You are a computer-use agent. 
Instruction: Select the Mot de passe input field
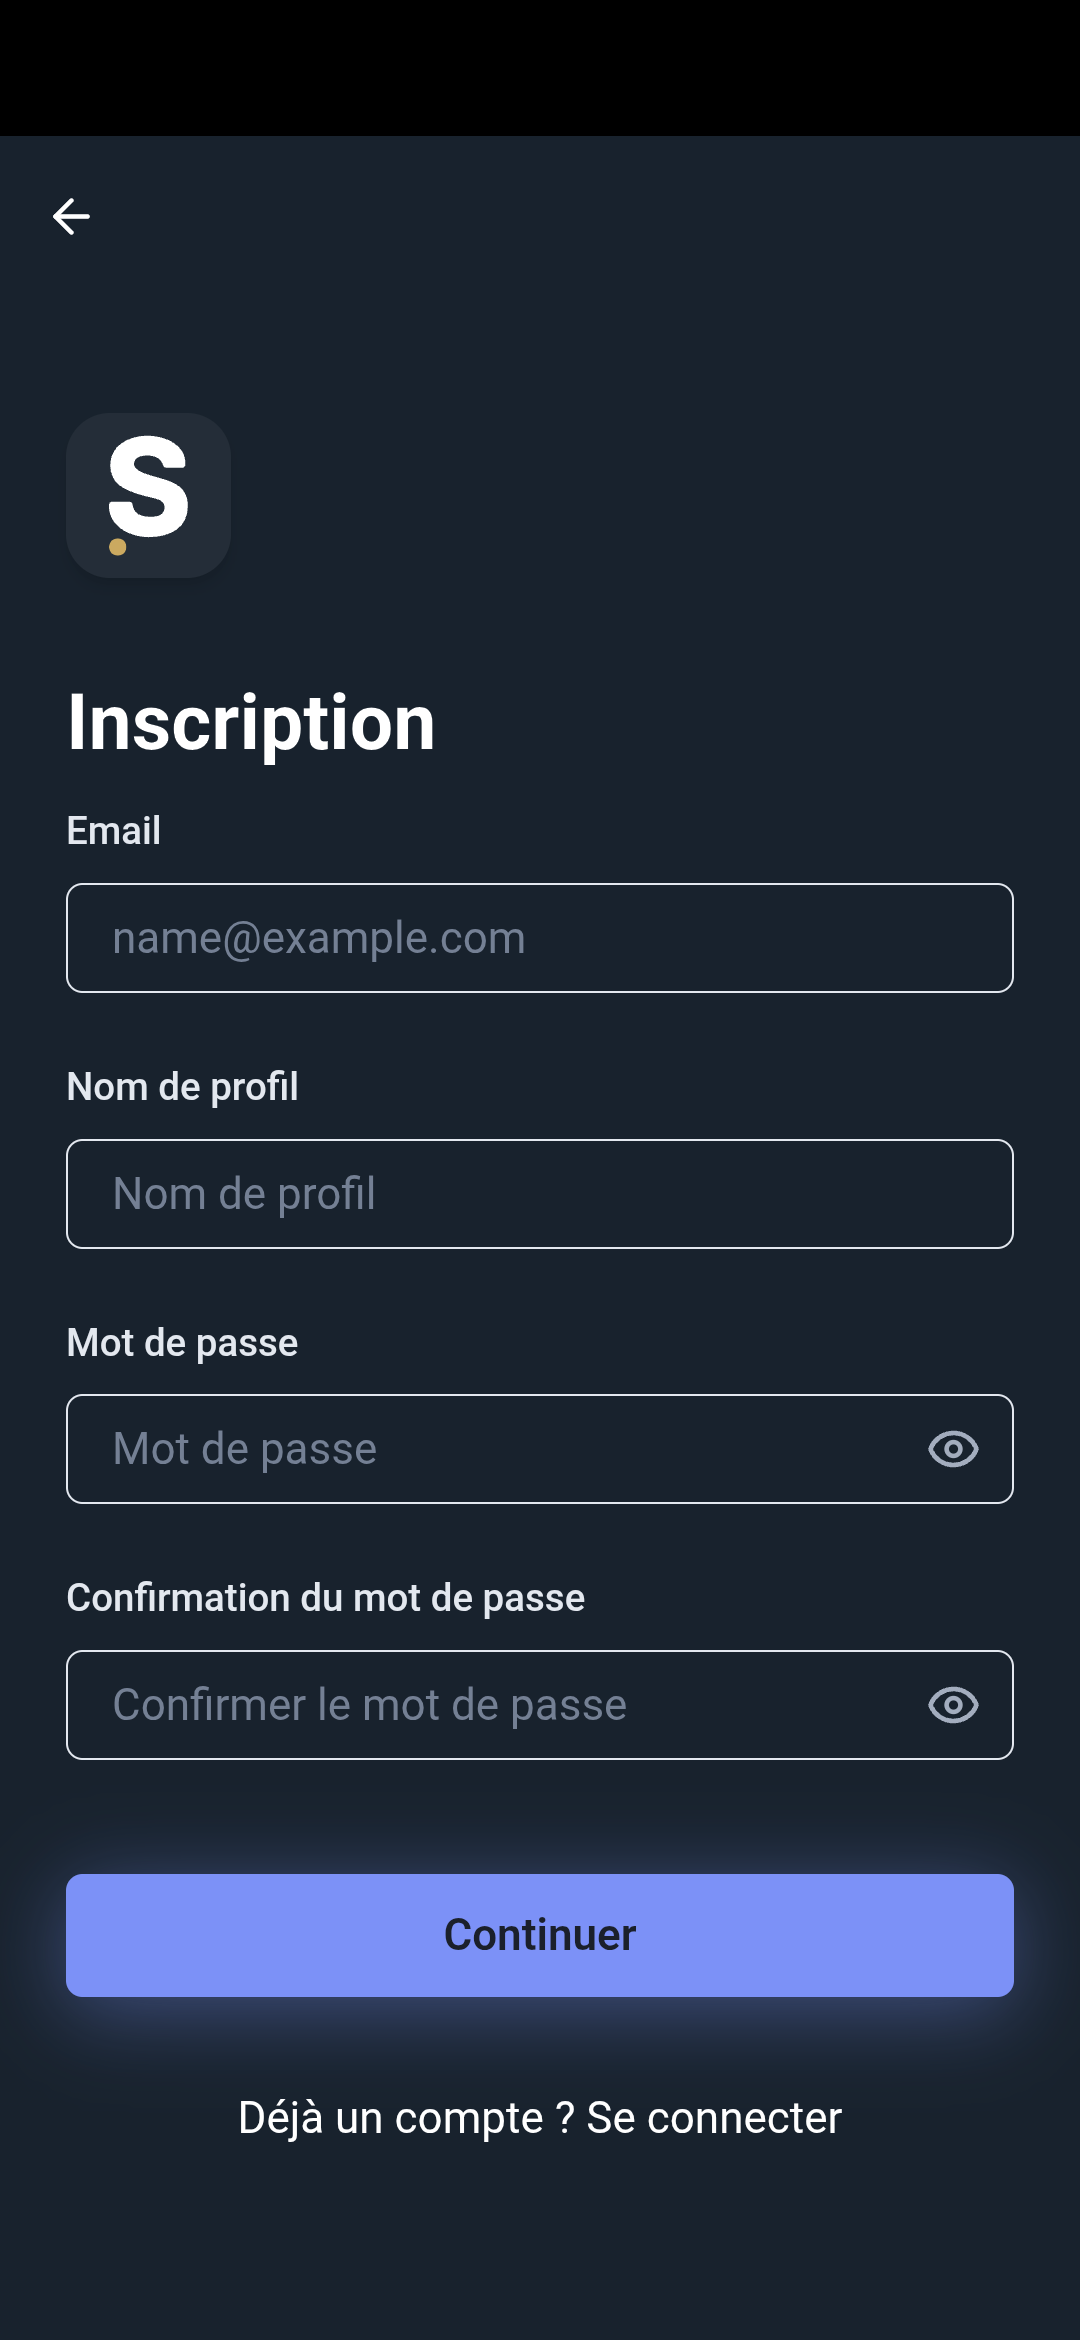click(490, 1449)
